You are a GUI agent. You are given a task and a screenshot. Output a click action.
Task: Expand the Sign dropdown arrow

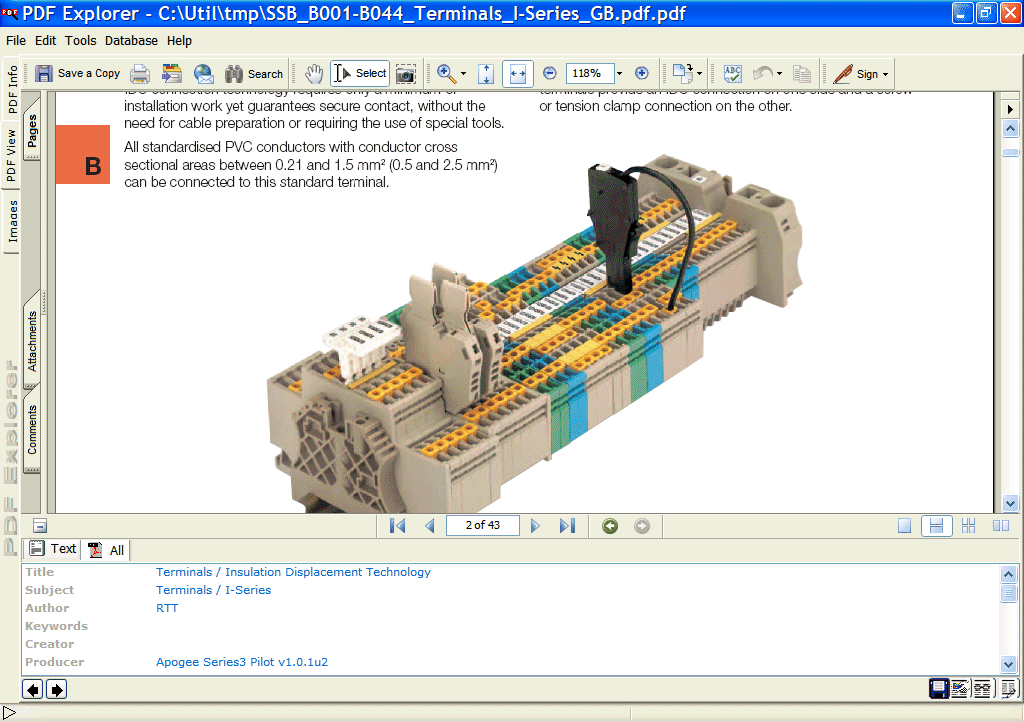pyautogui.click(x=885, y=75)
